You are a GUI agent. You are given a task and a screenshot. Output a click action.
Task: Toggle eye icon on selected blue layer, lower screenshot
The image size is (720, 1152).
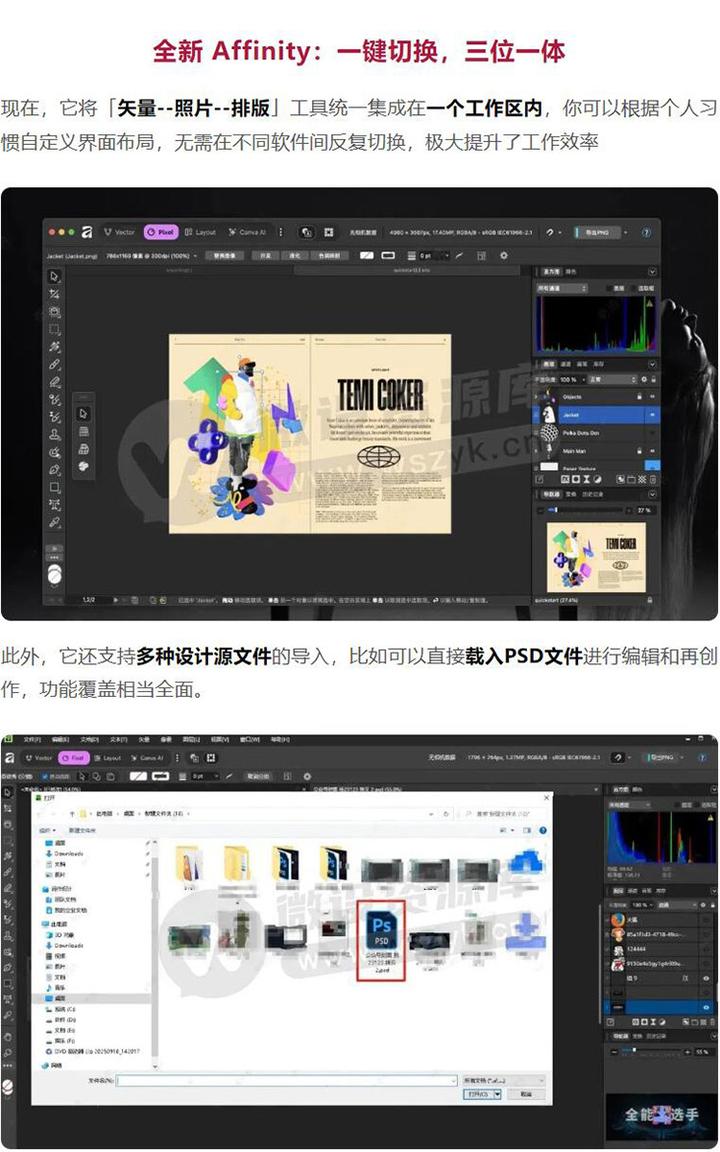point(707,1007)
